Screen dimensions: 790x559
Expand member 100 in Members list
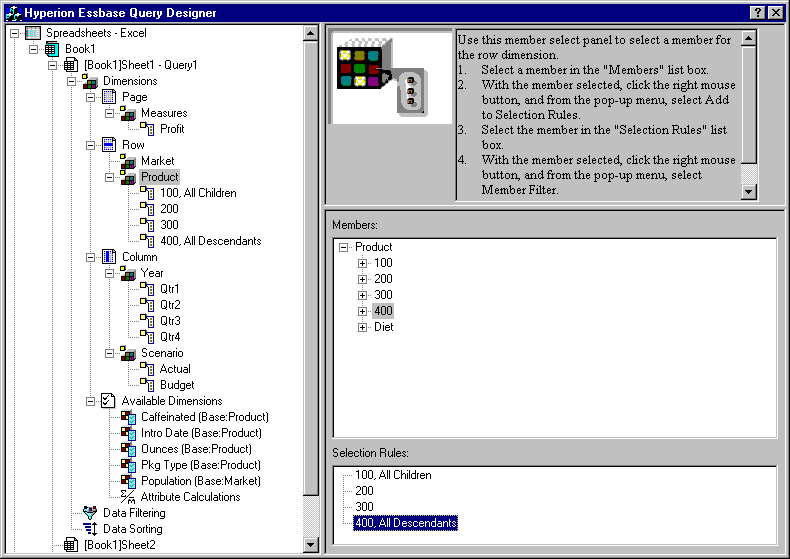pos(362,263)
